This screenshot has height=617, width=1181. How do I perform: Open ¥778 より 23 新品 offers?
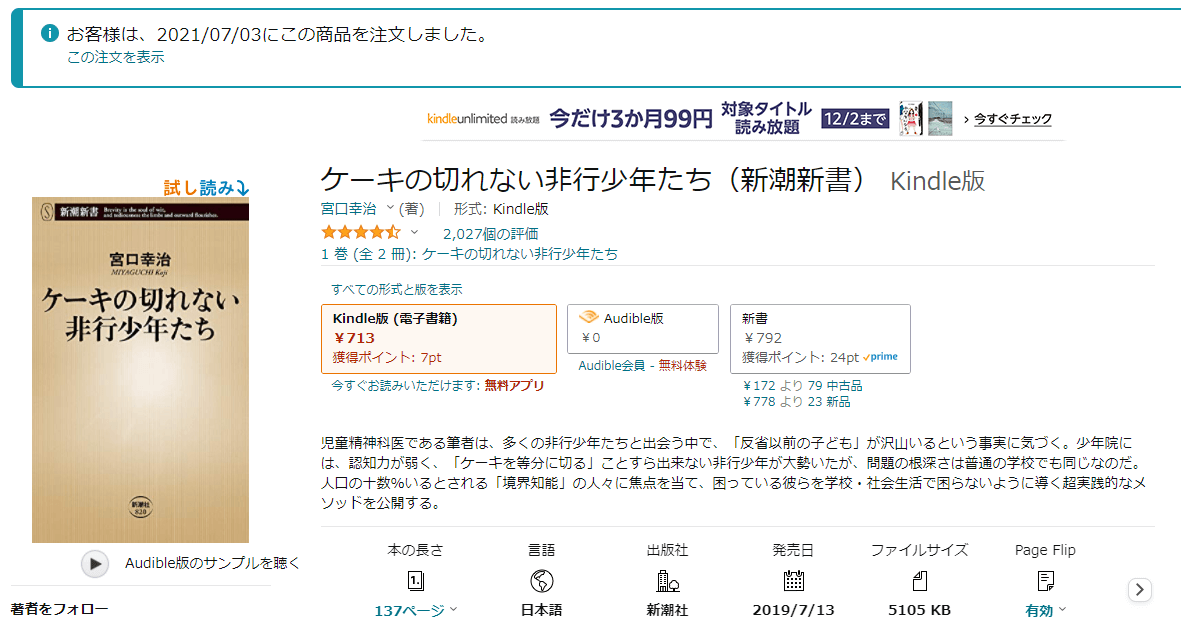coord(797,402)
